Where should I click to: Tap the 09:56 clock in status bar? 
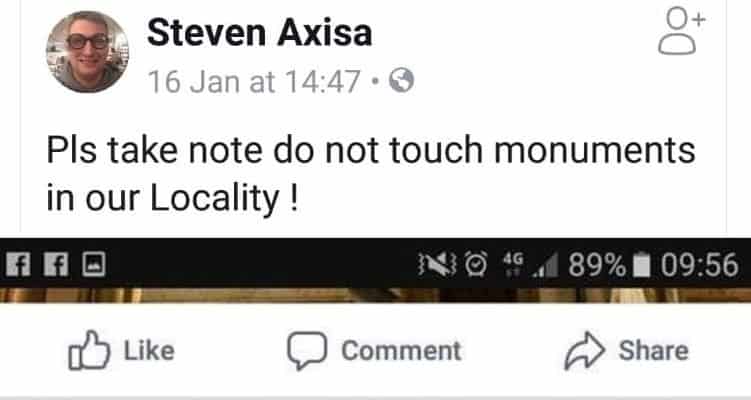[699, 265]
